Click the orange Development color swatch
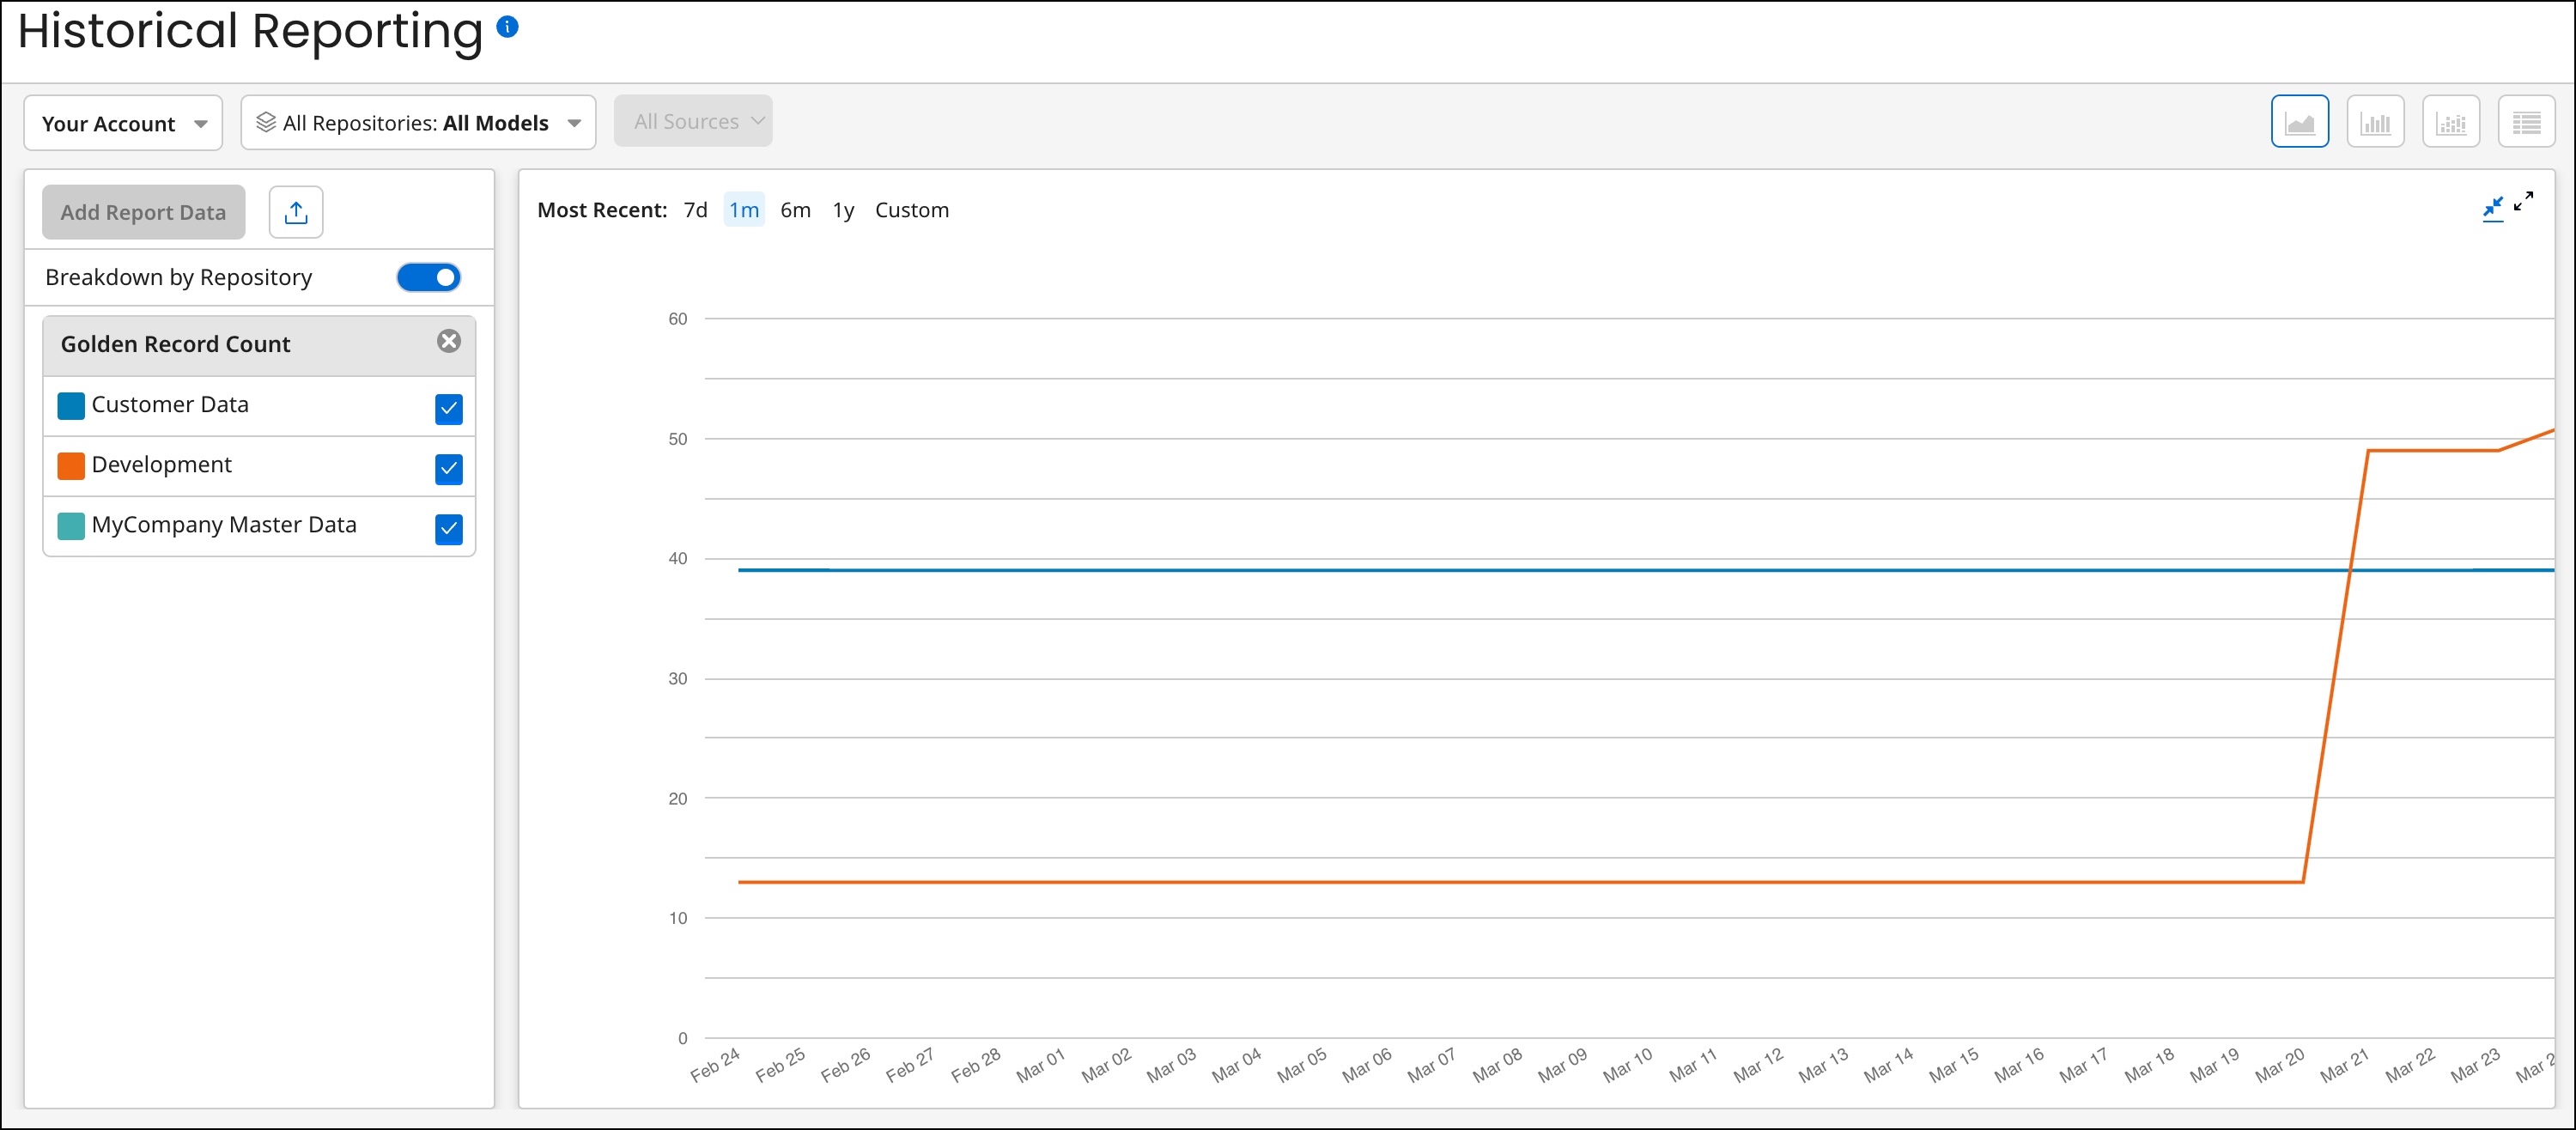Image resolution: width=2576 pixels, height=1130 pixels. (x=71, y=466)
